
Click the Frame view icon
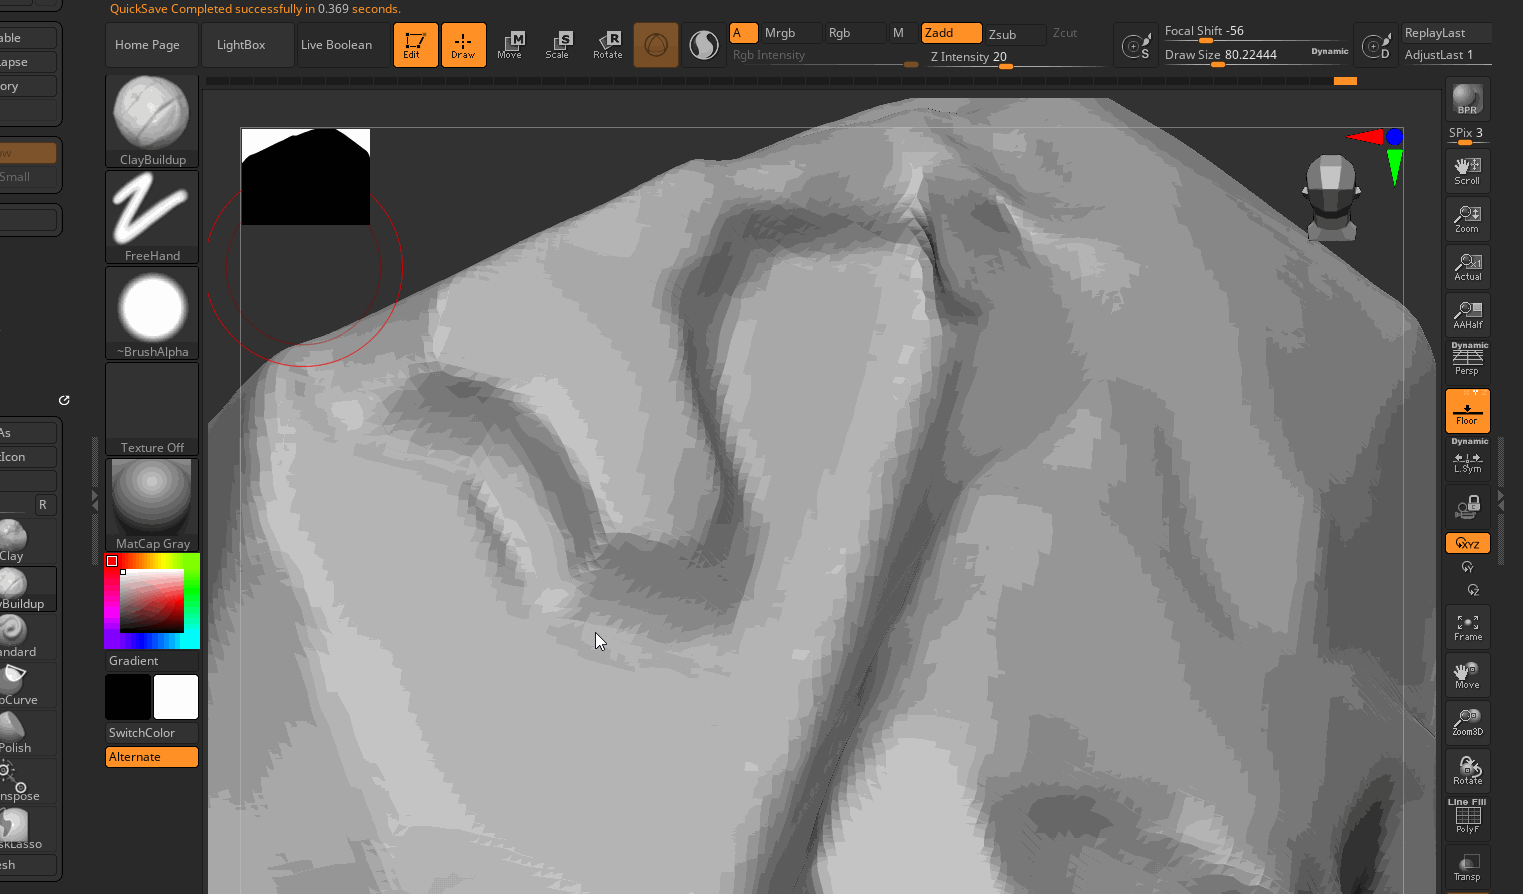click(1467, 627)
